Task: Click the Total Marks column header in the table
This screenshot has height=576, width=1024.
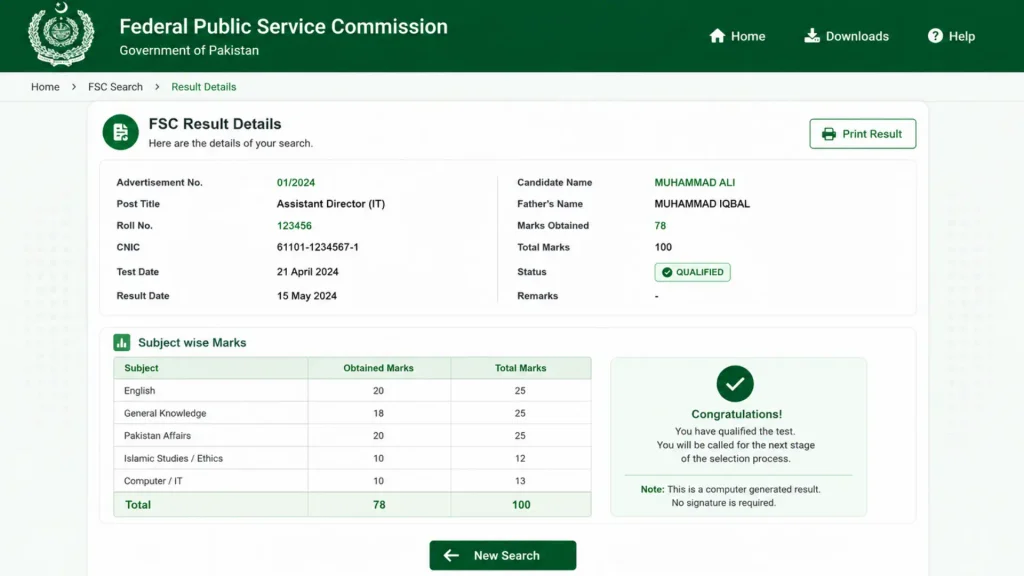Action: (x=520, y=368)
